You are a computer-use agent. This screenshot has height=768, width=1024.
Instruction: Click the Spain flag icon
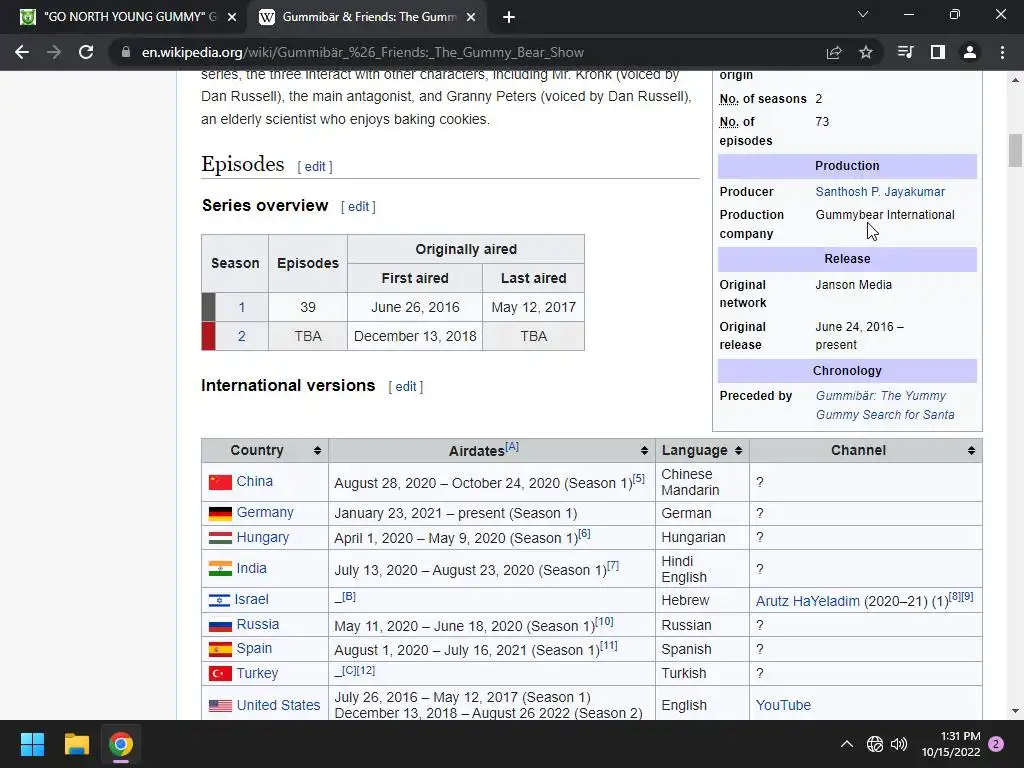pos(220,649)
